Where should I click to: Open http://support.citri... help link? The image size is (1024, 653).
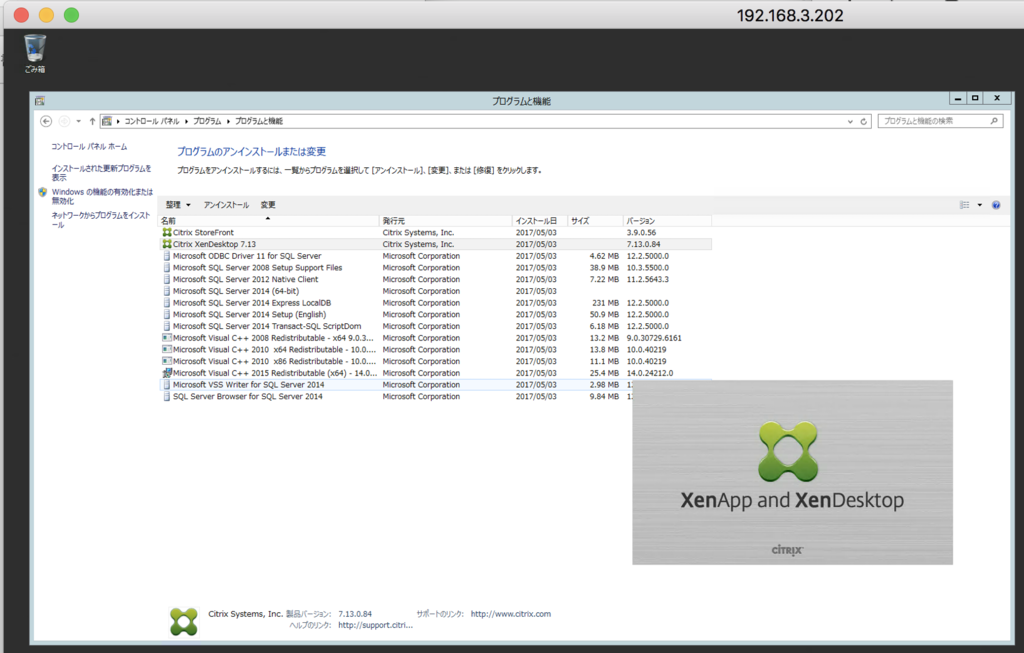tap(376, 625)
